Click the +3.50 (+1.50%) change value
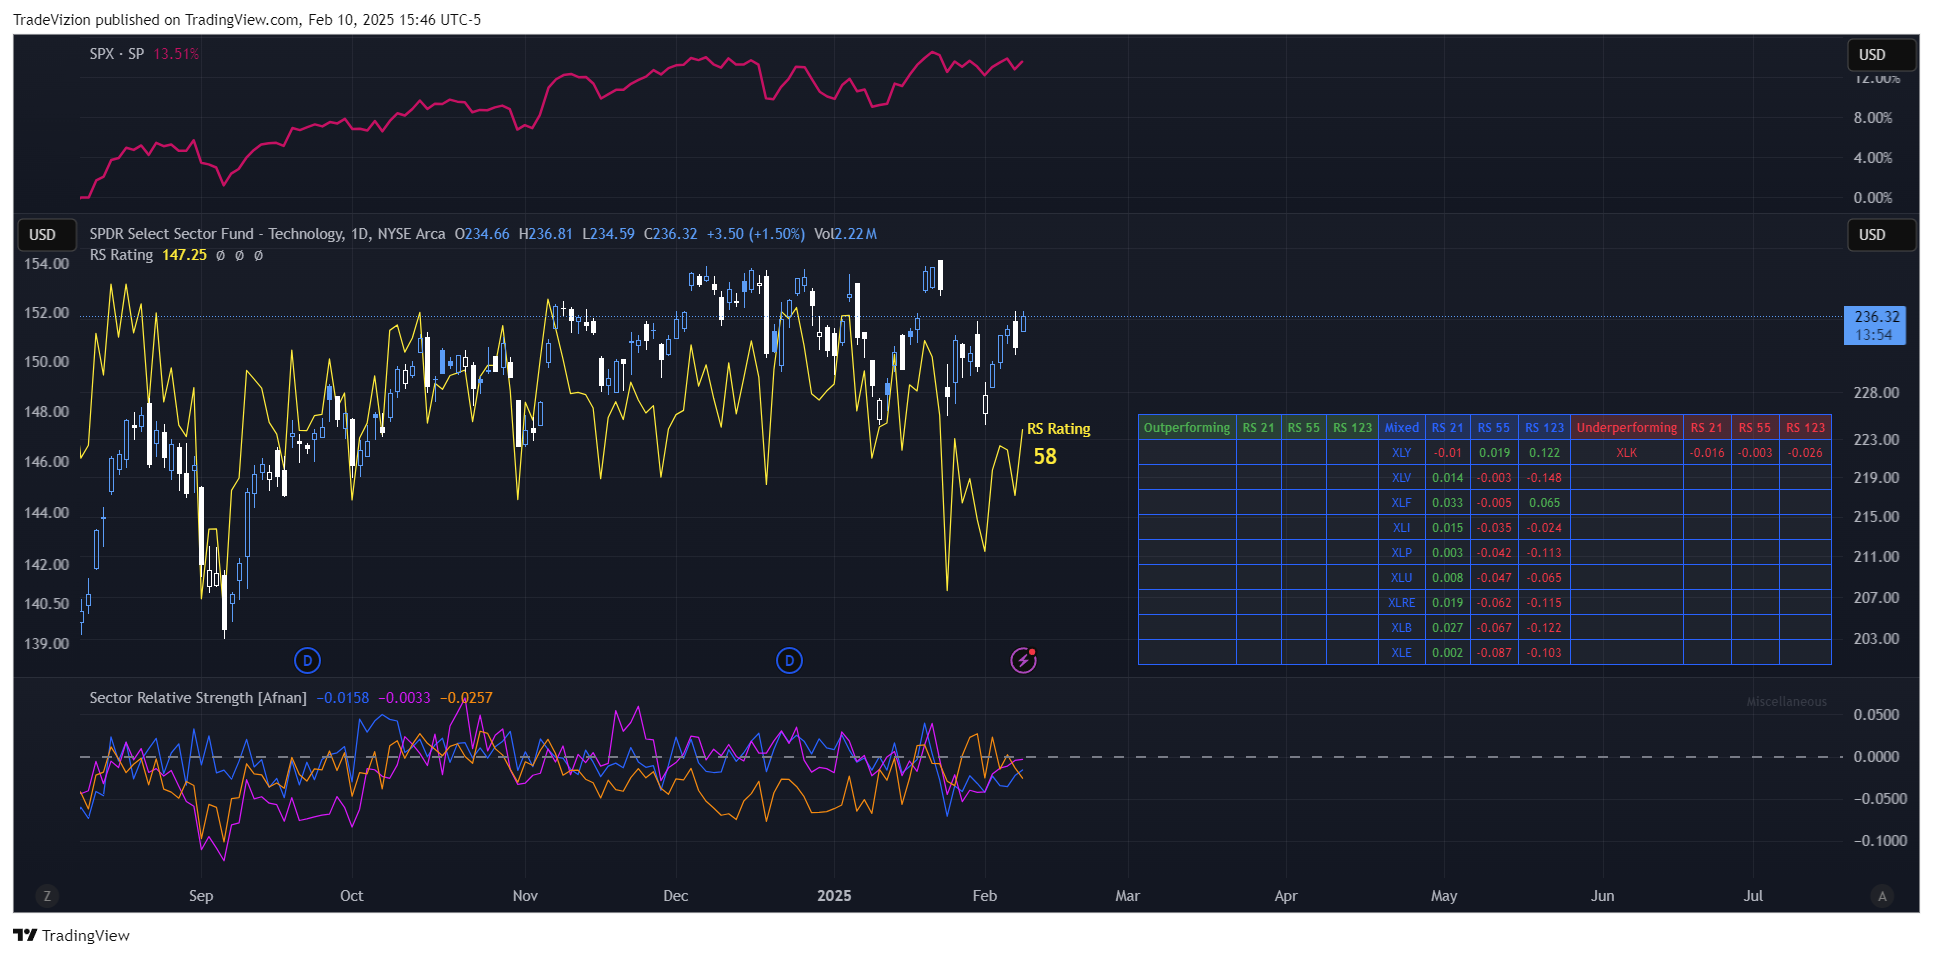Viewport: 1933px width, 957px height. click(756, 234)
